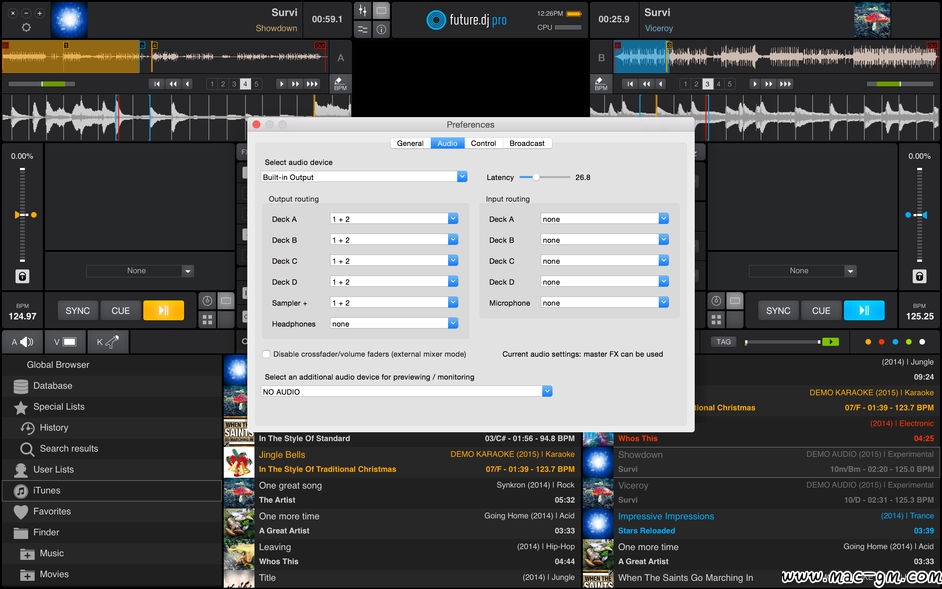
Task: Click CUE on Deck B
Action: (821, 311)
